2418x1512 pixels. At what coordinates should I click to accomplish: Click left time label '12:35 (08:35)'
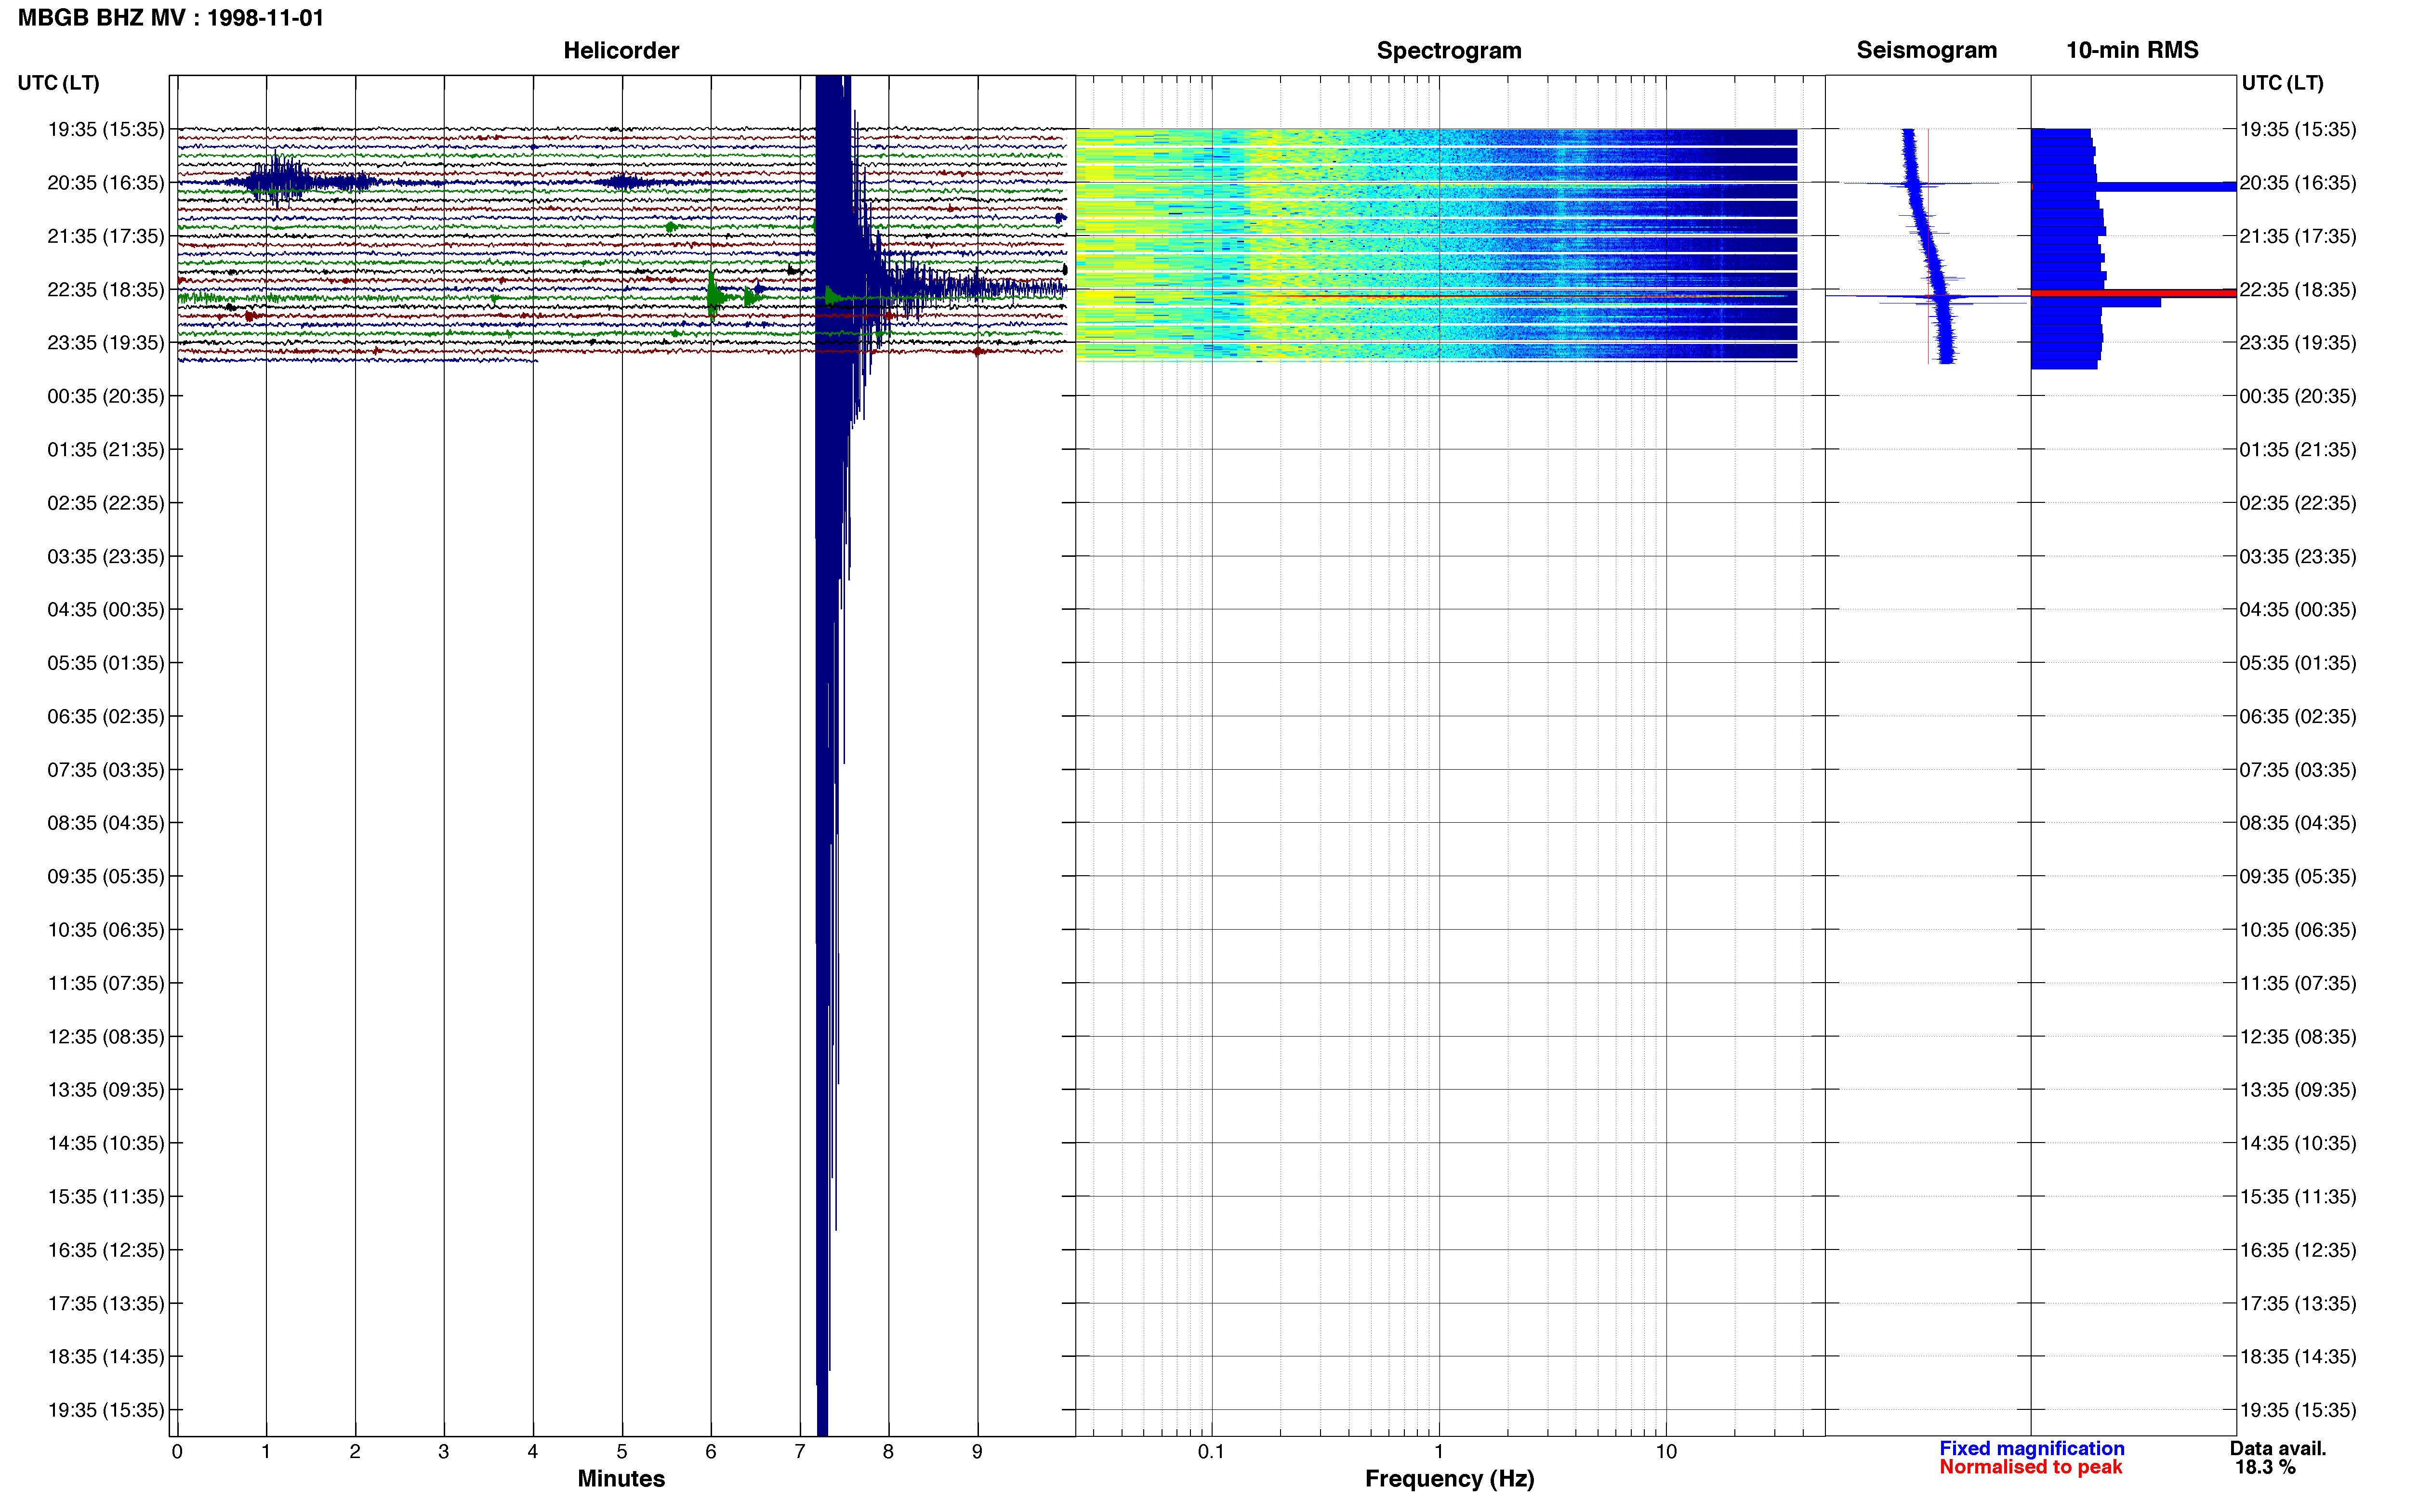106,1036
